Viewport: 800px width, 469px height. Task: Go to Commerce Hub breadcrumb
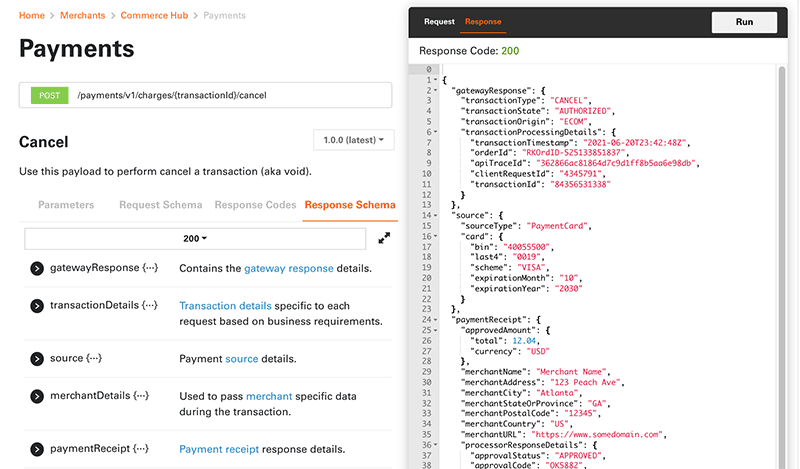point(154,16)
